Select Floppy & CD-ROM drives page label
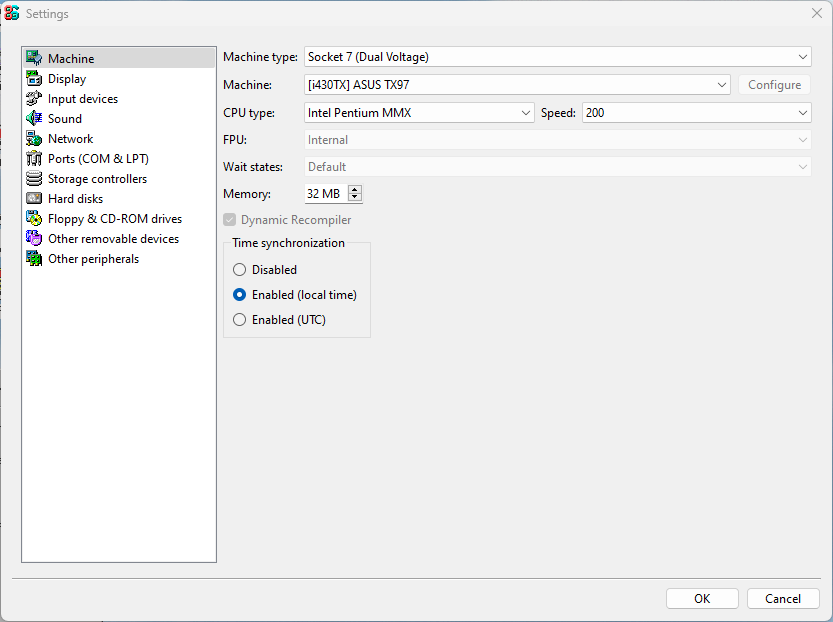Screen dimensions: 833x622 pyautogui.click(x=115, y=219)
